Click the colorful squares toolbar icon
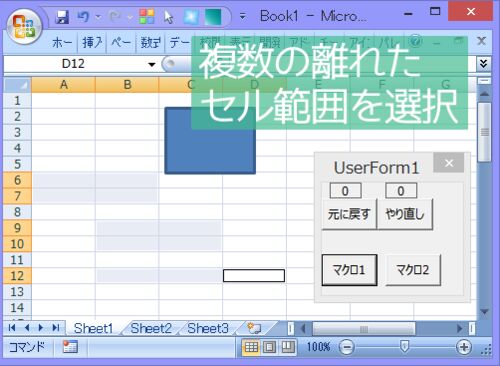 [147, 17]
